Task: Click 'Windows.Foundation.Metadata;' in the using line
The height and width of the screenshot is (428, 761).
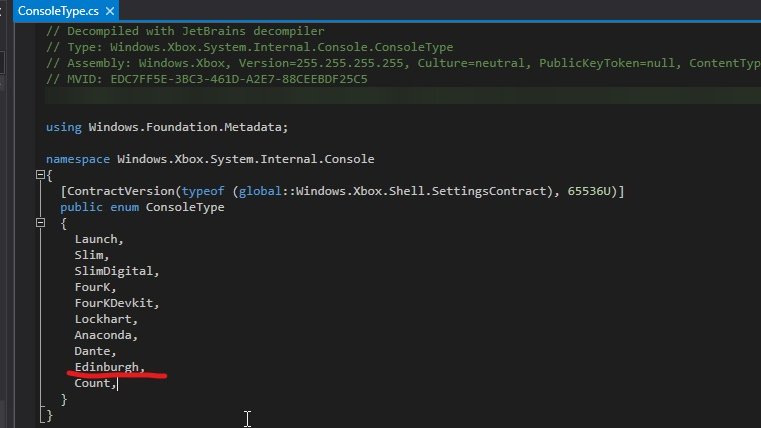Action: click(x=188, y=127)
